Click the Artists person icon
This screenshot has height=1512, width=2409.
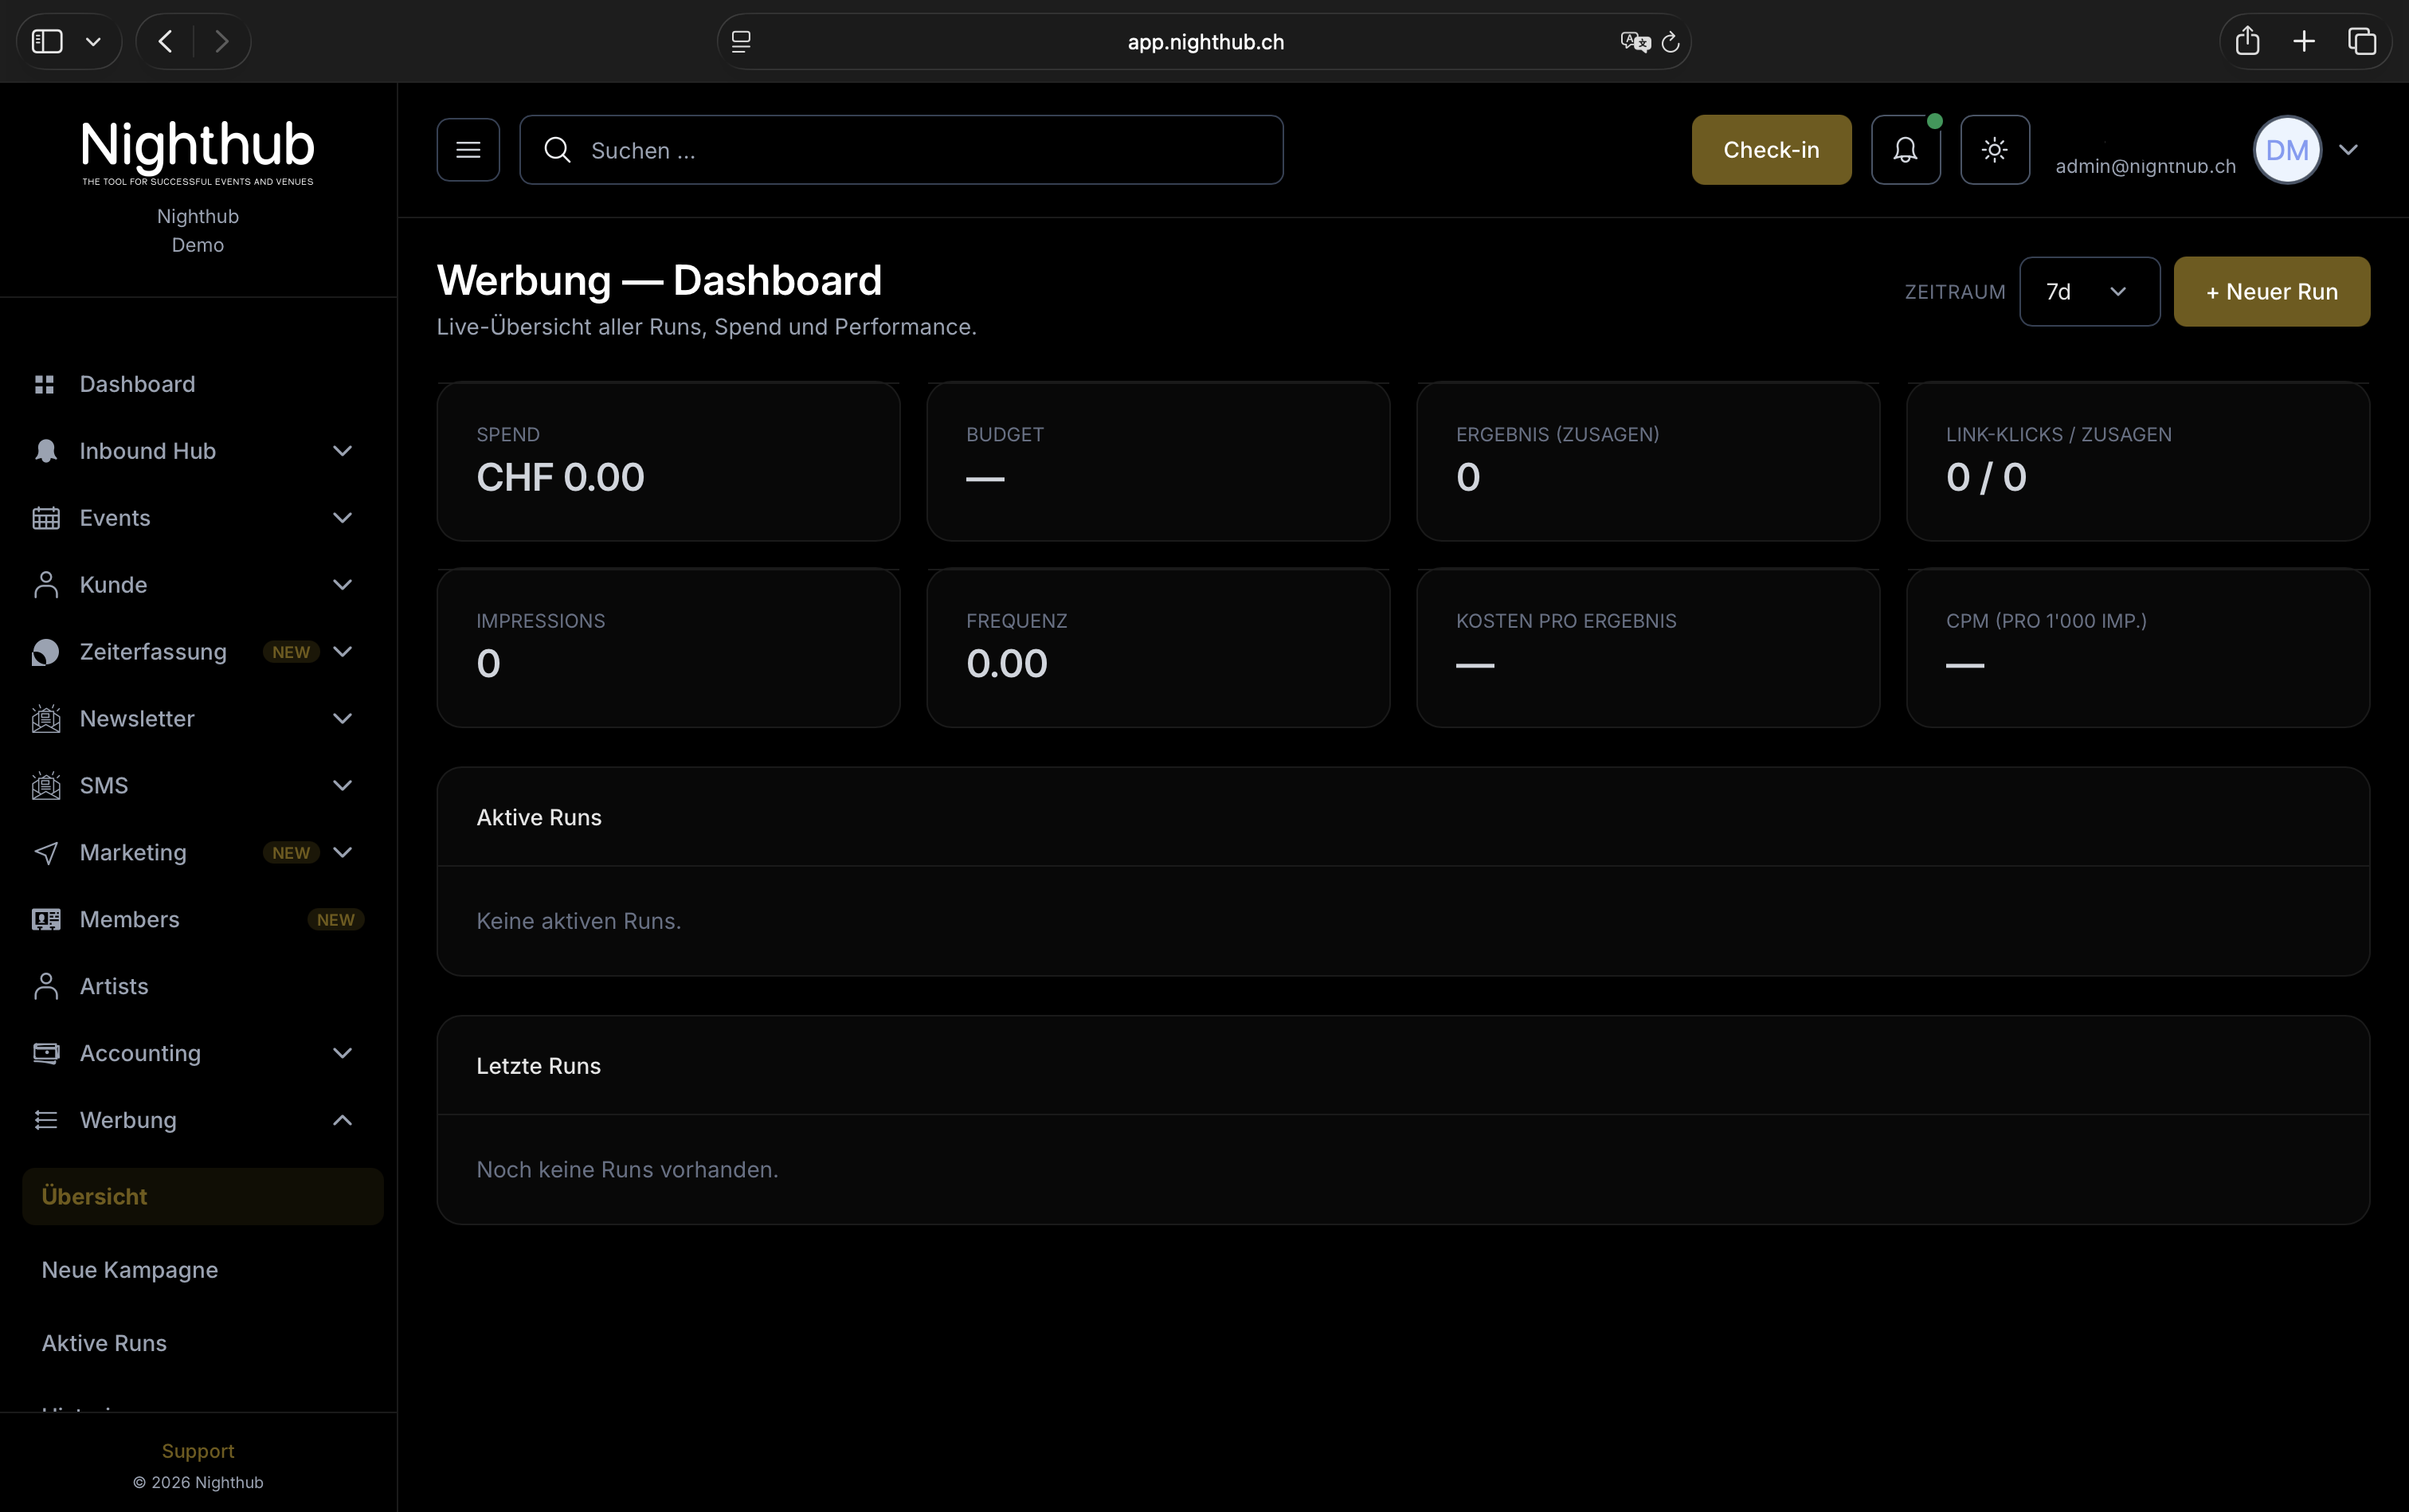(x=46, y=986)
